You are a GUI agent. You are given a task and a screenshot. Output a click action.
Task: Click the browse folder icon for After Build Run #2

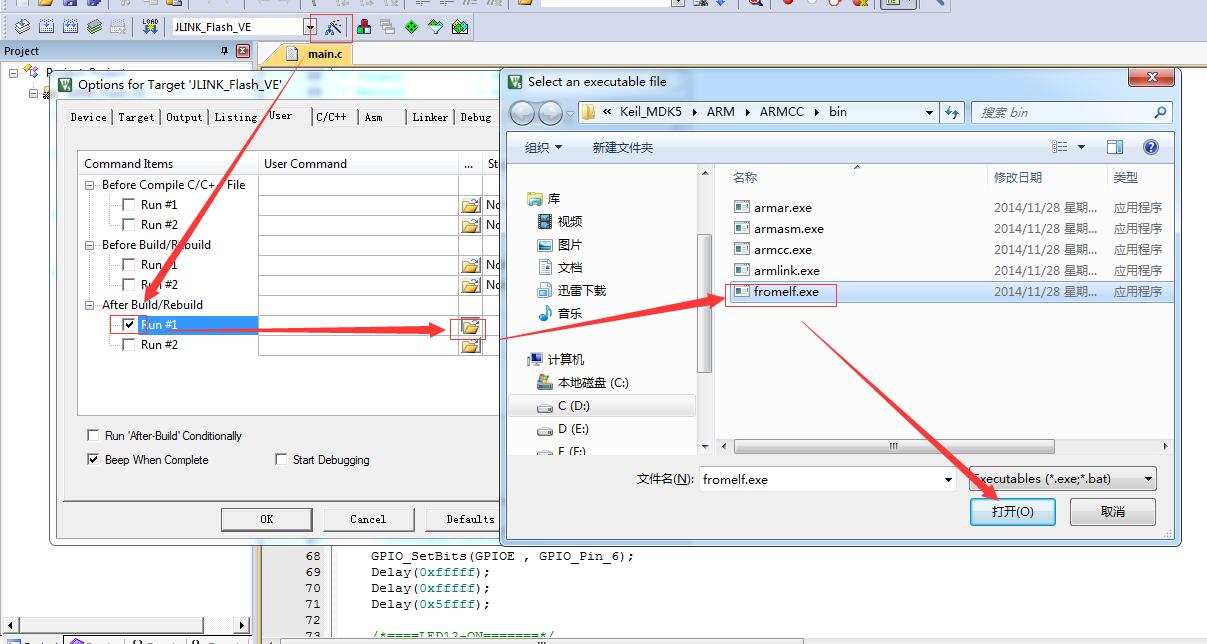470,346
